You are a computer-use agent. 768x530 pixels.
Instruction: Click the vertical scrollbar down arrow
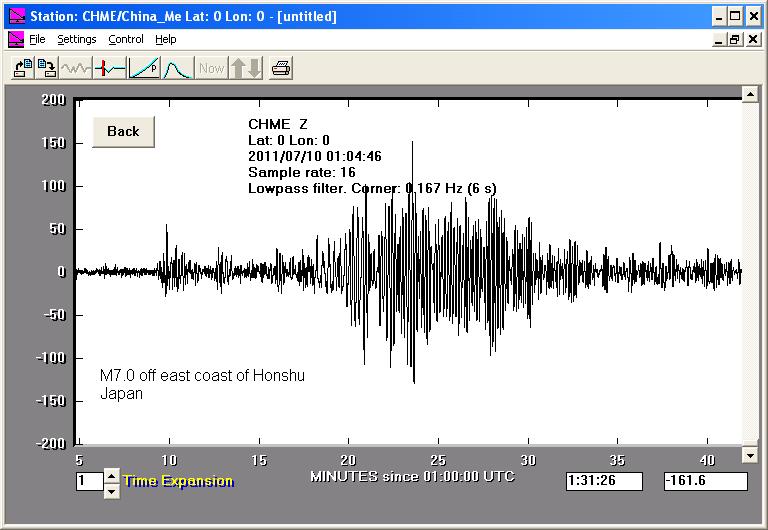pos(750,456)
